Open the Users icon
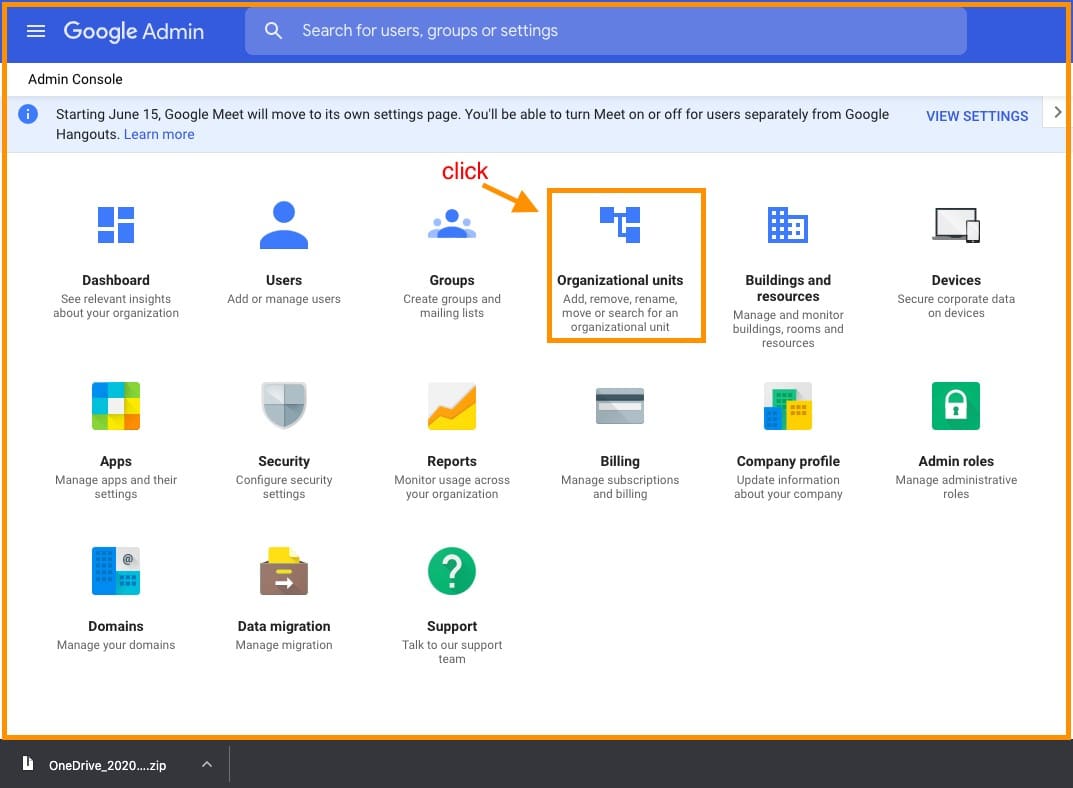The width and height of the screenshot is (1073, 788). [x=284, y=226]
